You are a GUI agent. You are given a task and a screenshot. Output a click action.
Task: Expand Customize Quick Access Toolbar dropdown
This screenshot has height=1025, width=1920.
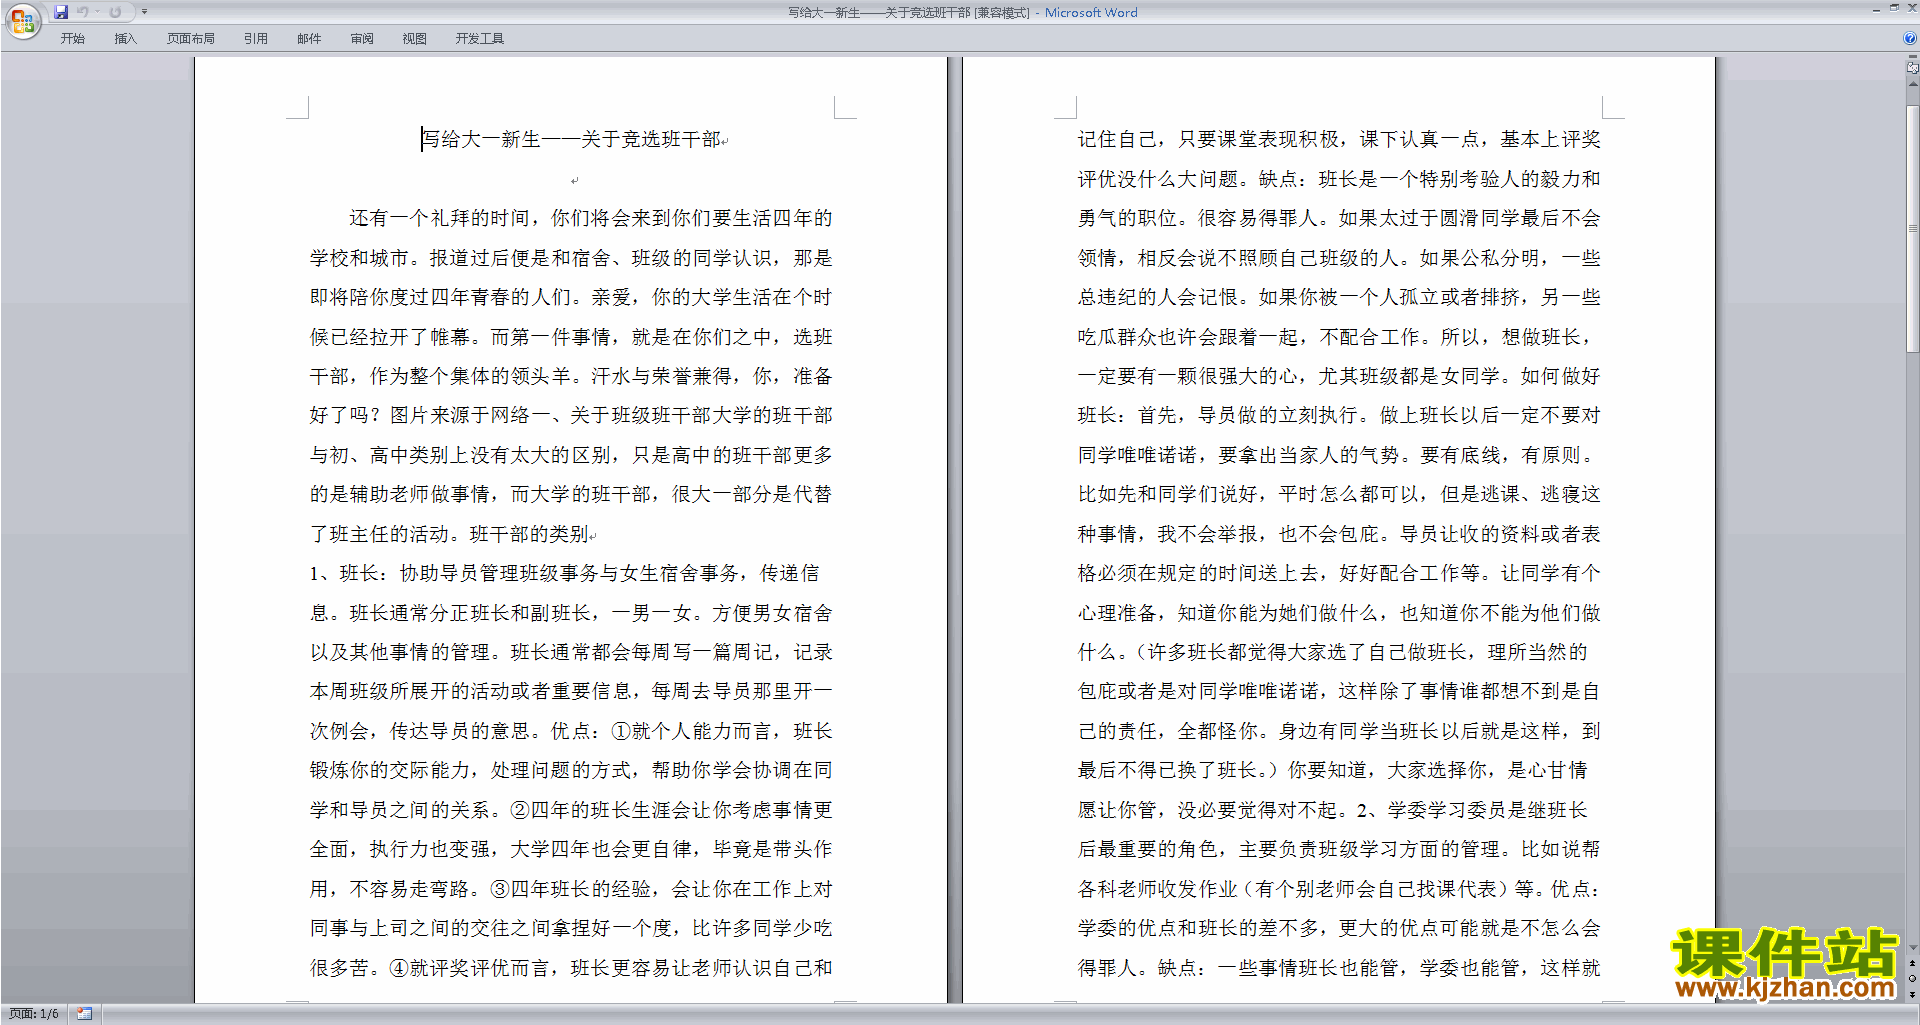(145, 12)
